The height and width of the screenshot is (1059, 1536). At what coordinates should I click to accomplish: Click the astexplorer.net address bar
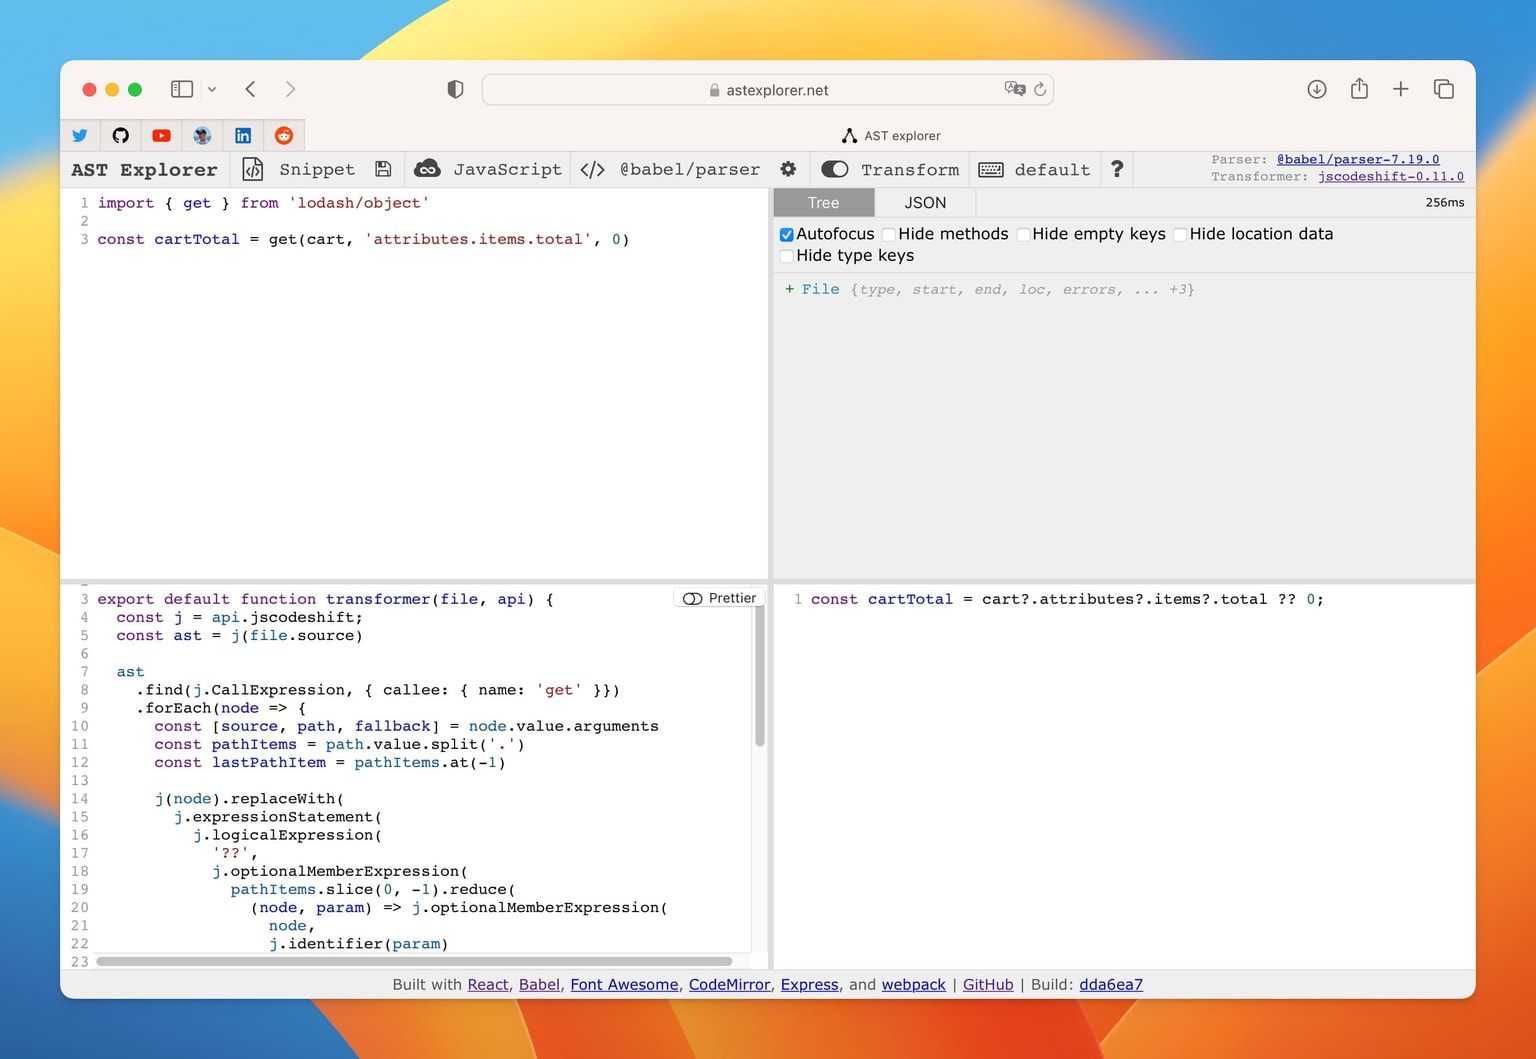(x=767, y=90)
